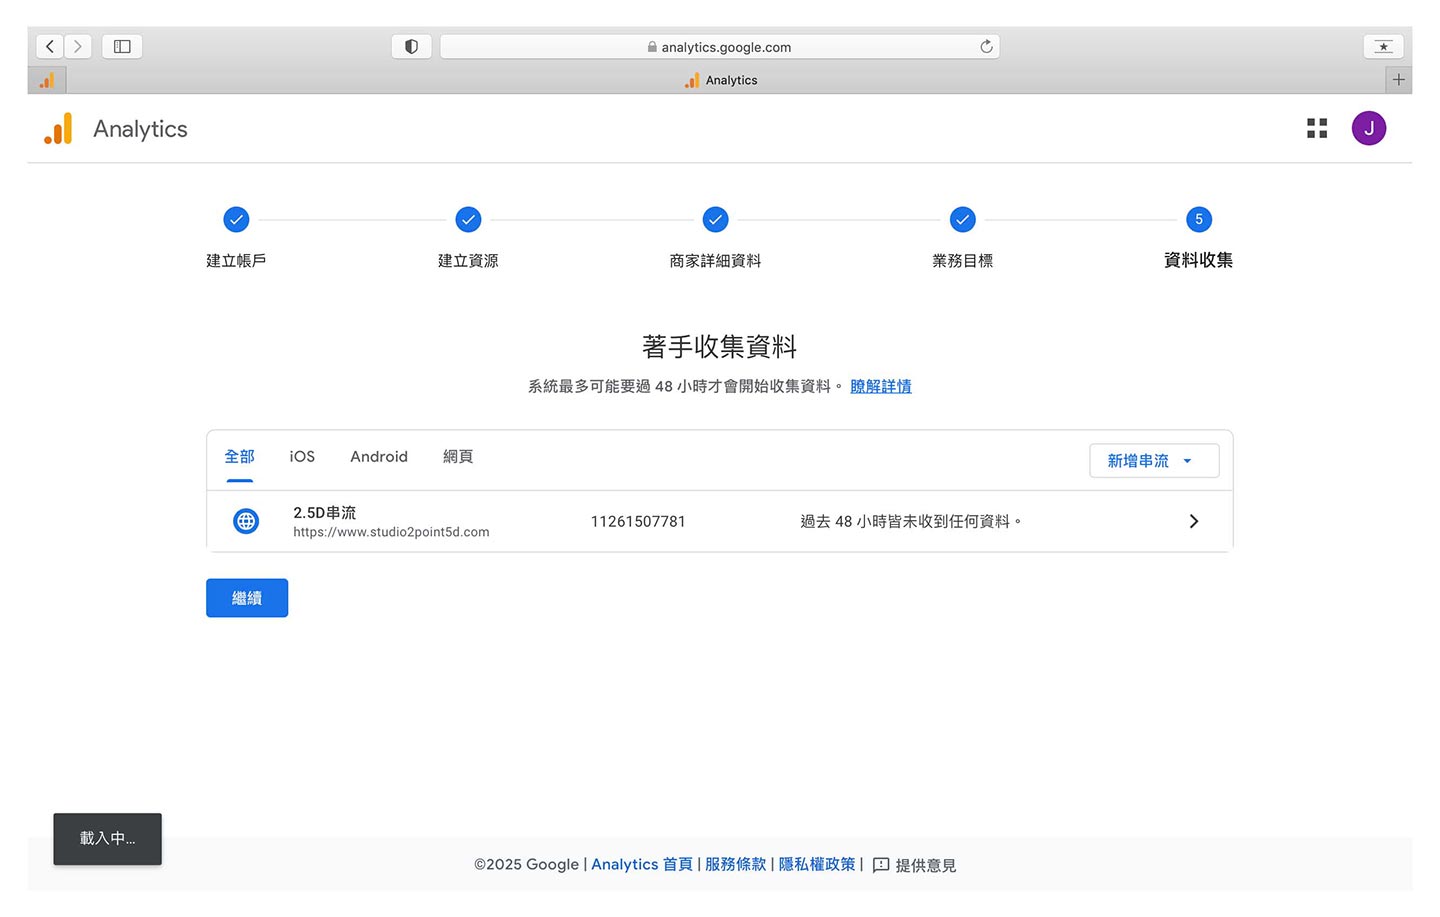The height and width of the screenshot is (917, 1440).
Task: Click the Google Analytics logo icon
Action: (x=58, y=129)
